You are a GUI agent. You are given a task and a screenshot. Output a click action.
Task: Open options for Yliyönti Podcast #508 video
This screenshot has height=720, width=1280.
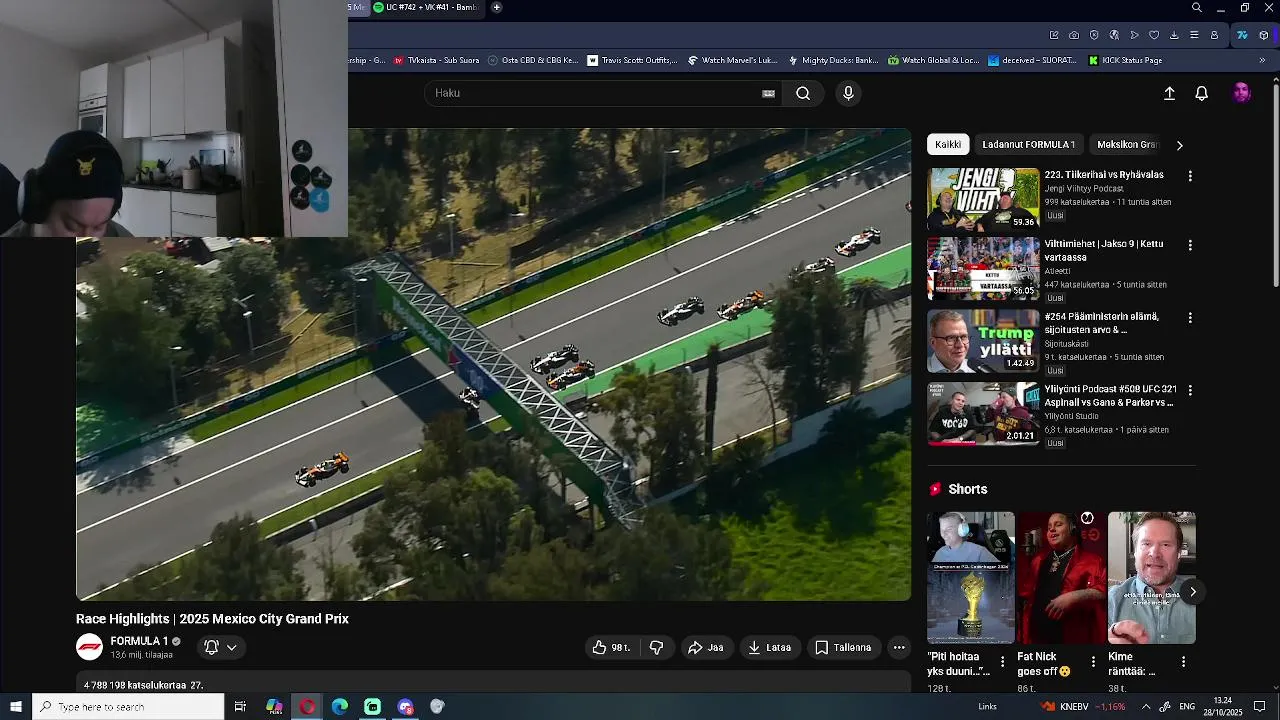(1190, 391)
